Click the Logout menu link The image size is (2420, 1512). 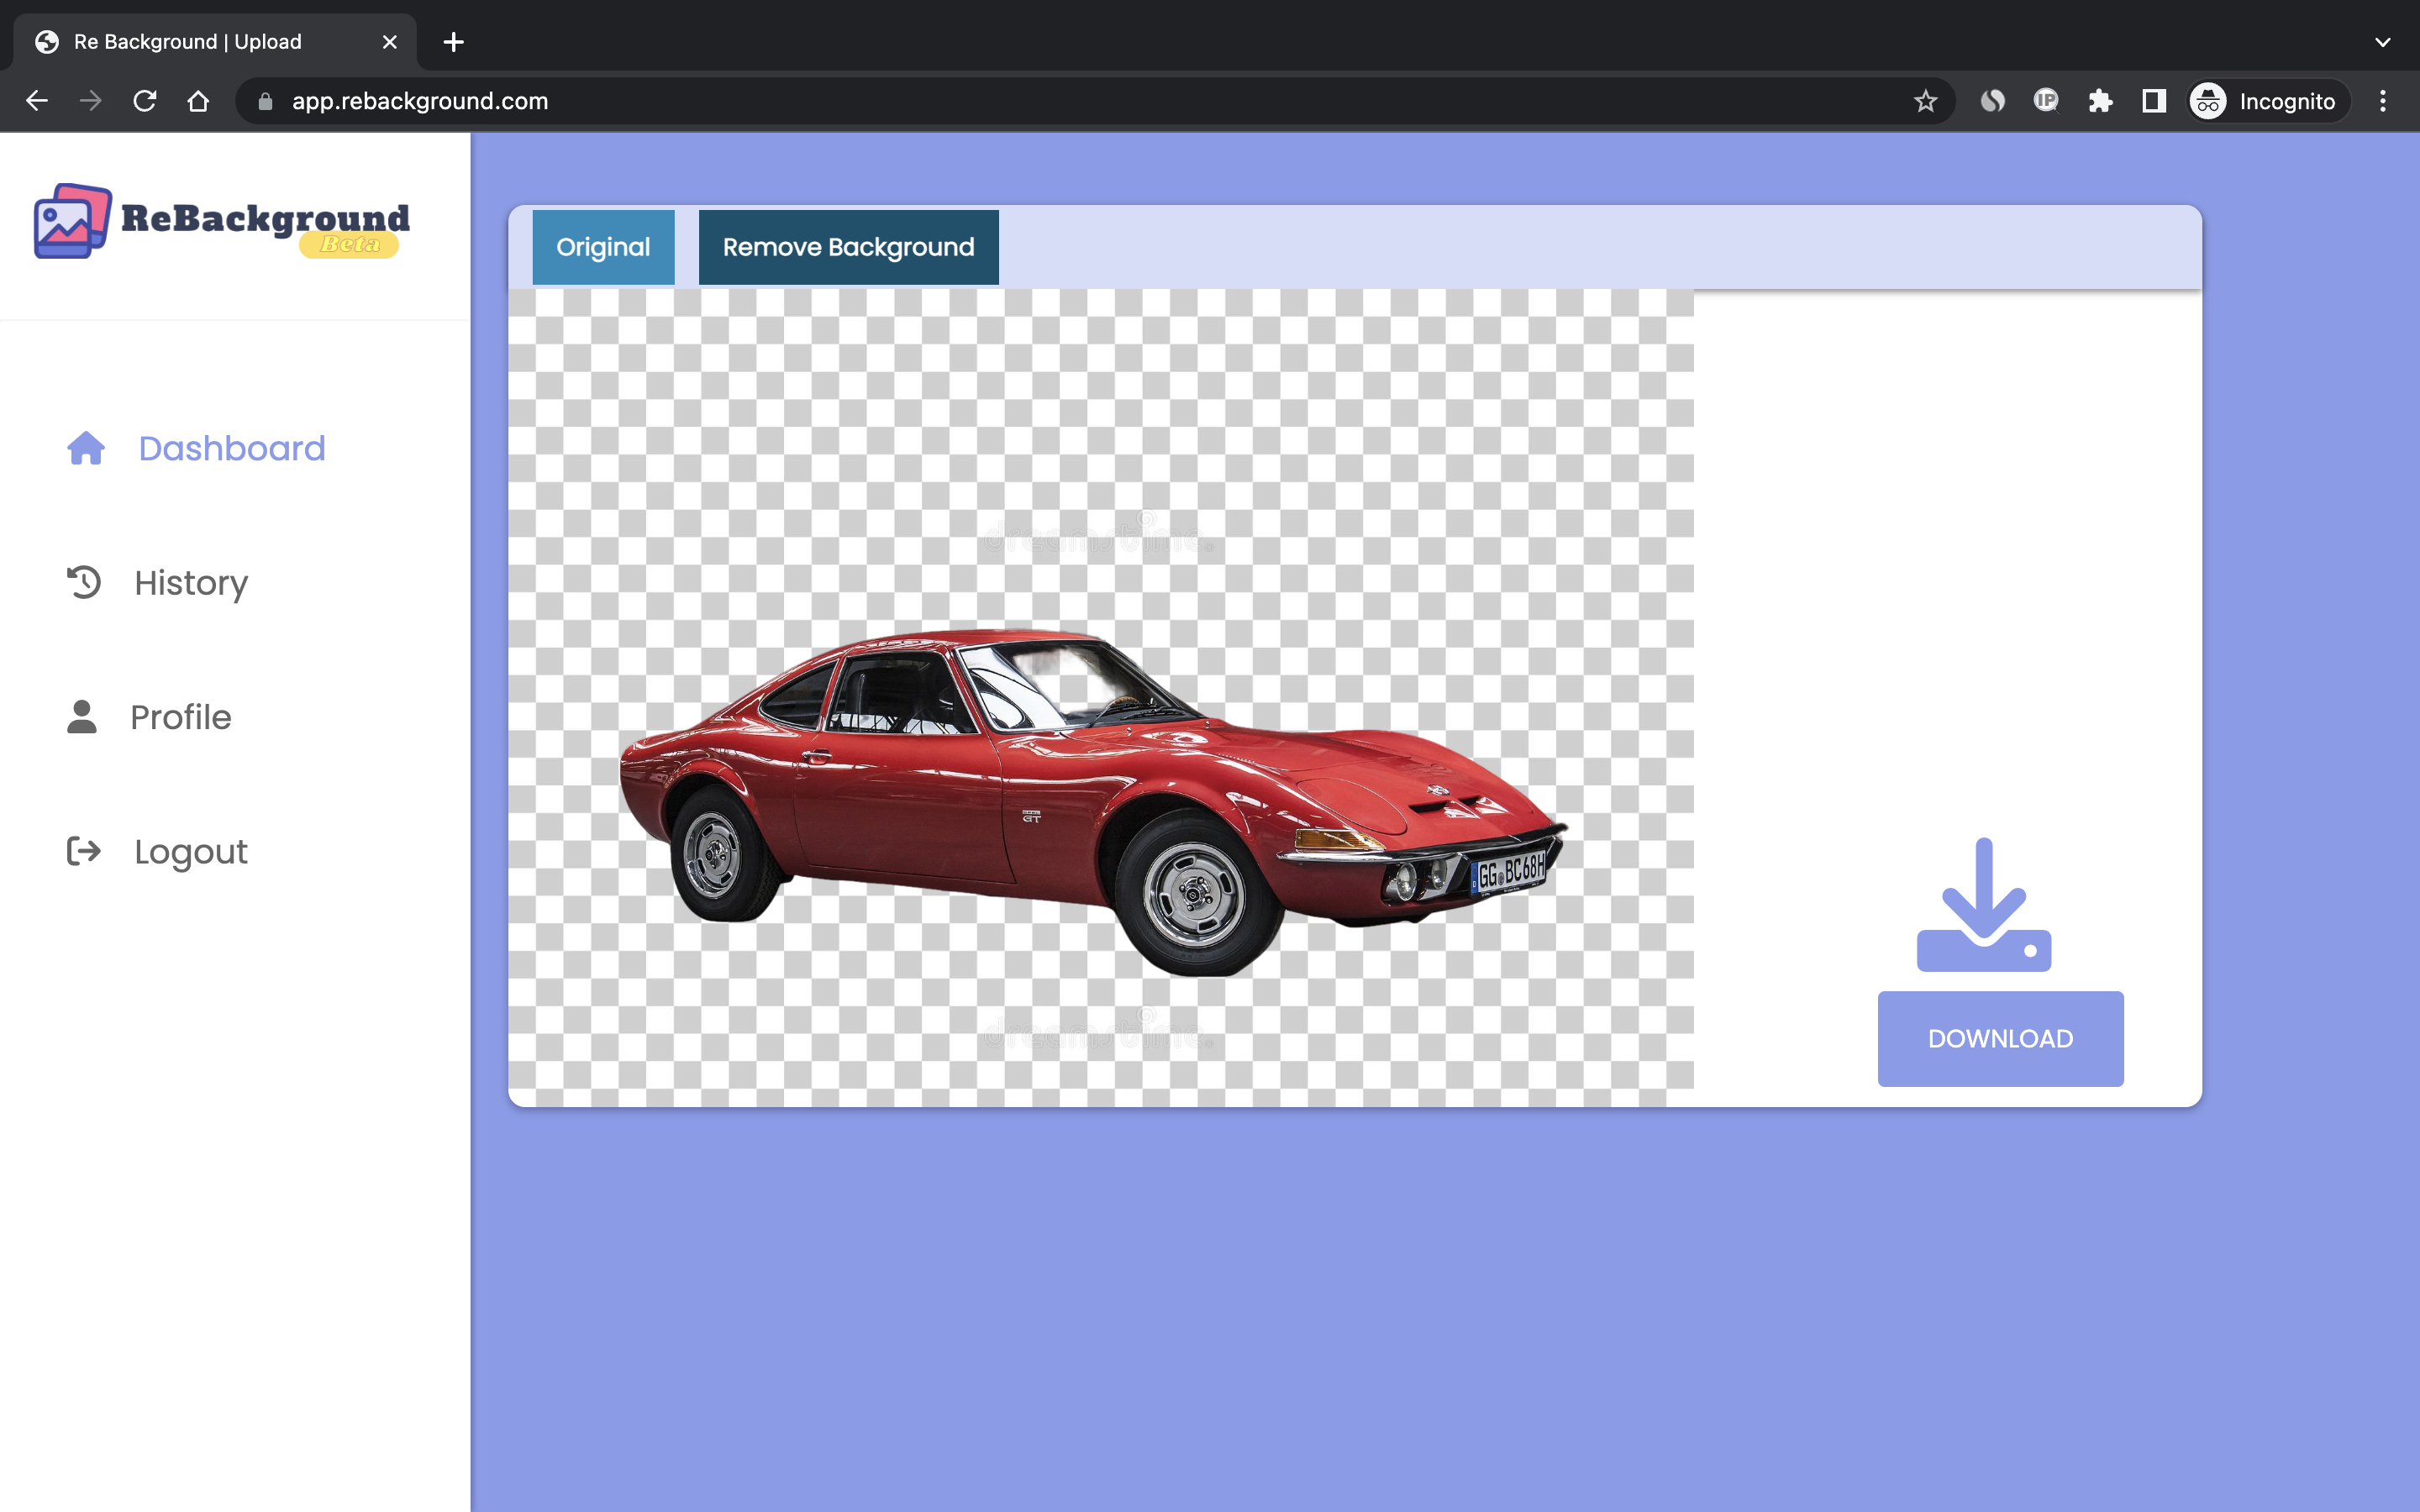(x=191, y=851)
